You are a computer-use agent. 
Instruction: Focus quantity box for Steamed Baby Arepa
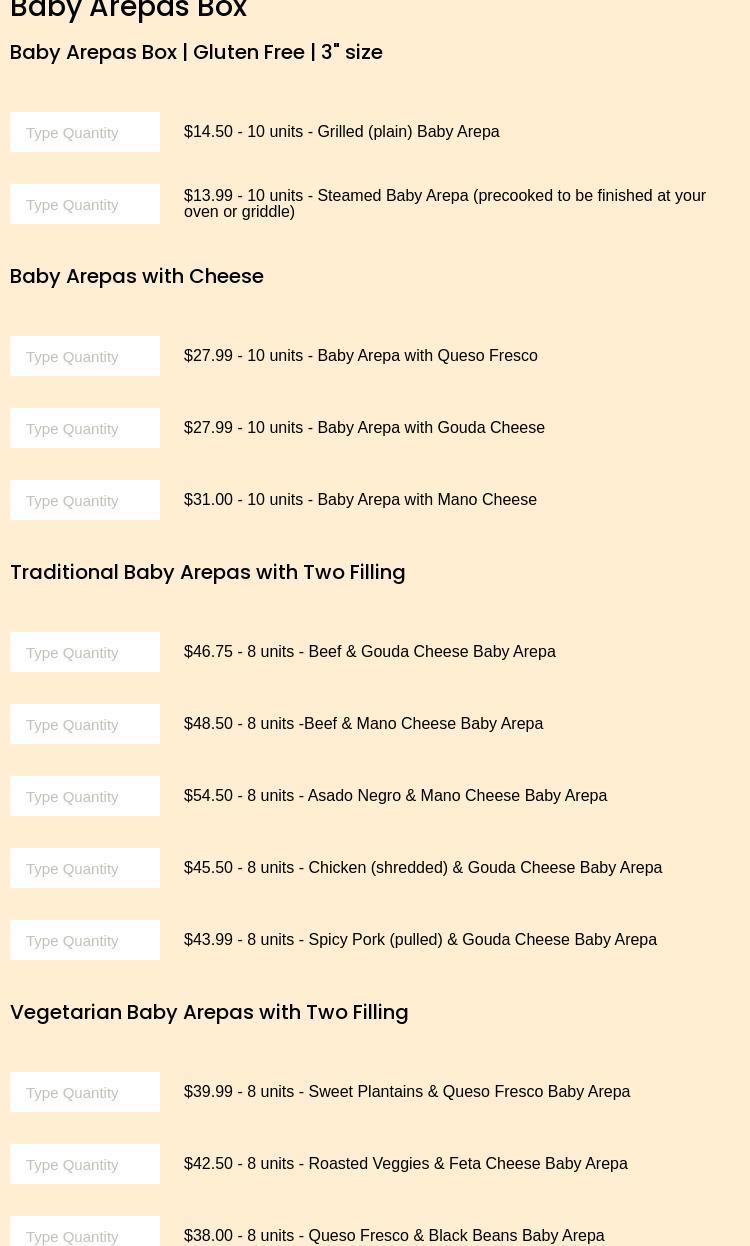pos(85,204)
